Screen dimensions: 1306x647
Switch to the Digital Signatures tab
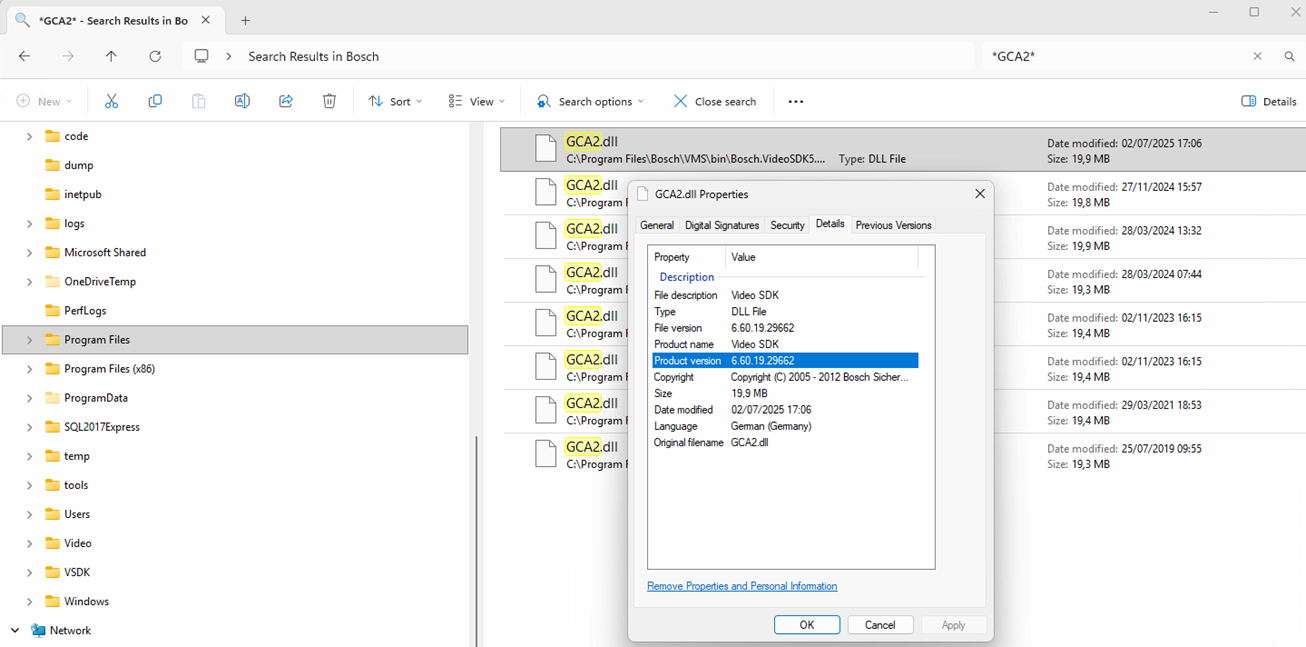721,225
